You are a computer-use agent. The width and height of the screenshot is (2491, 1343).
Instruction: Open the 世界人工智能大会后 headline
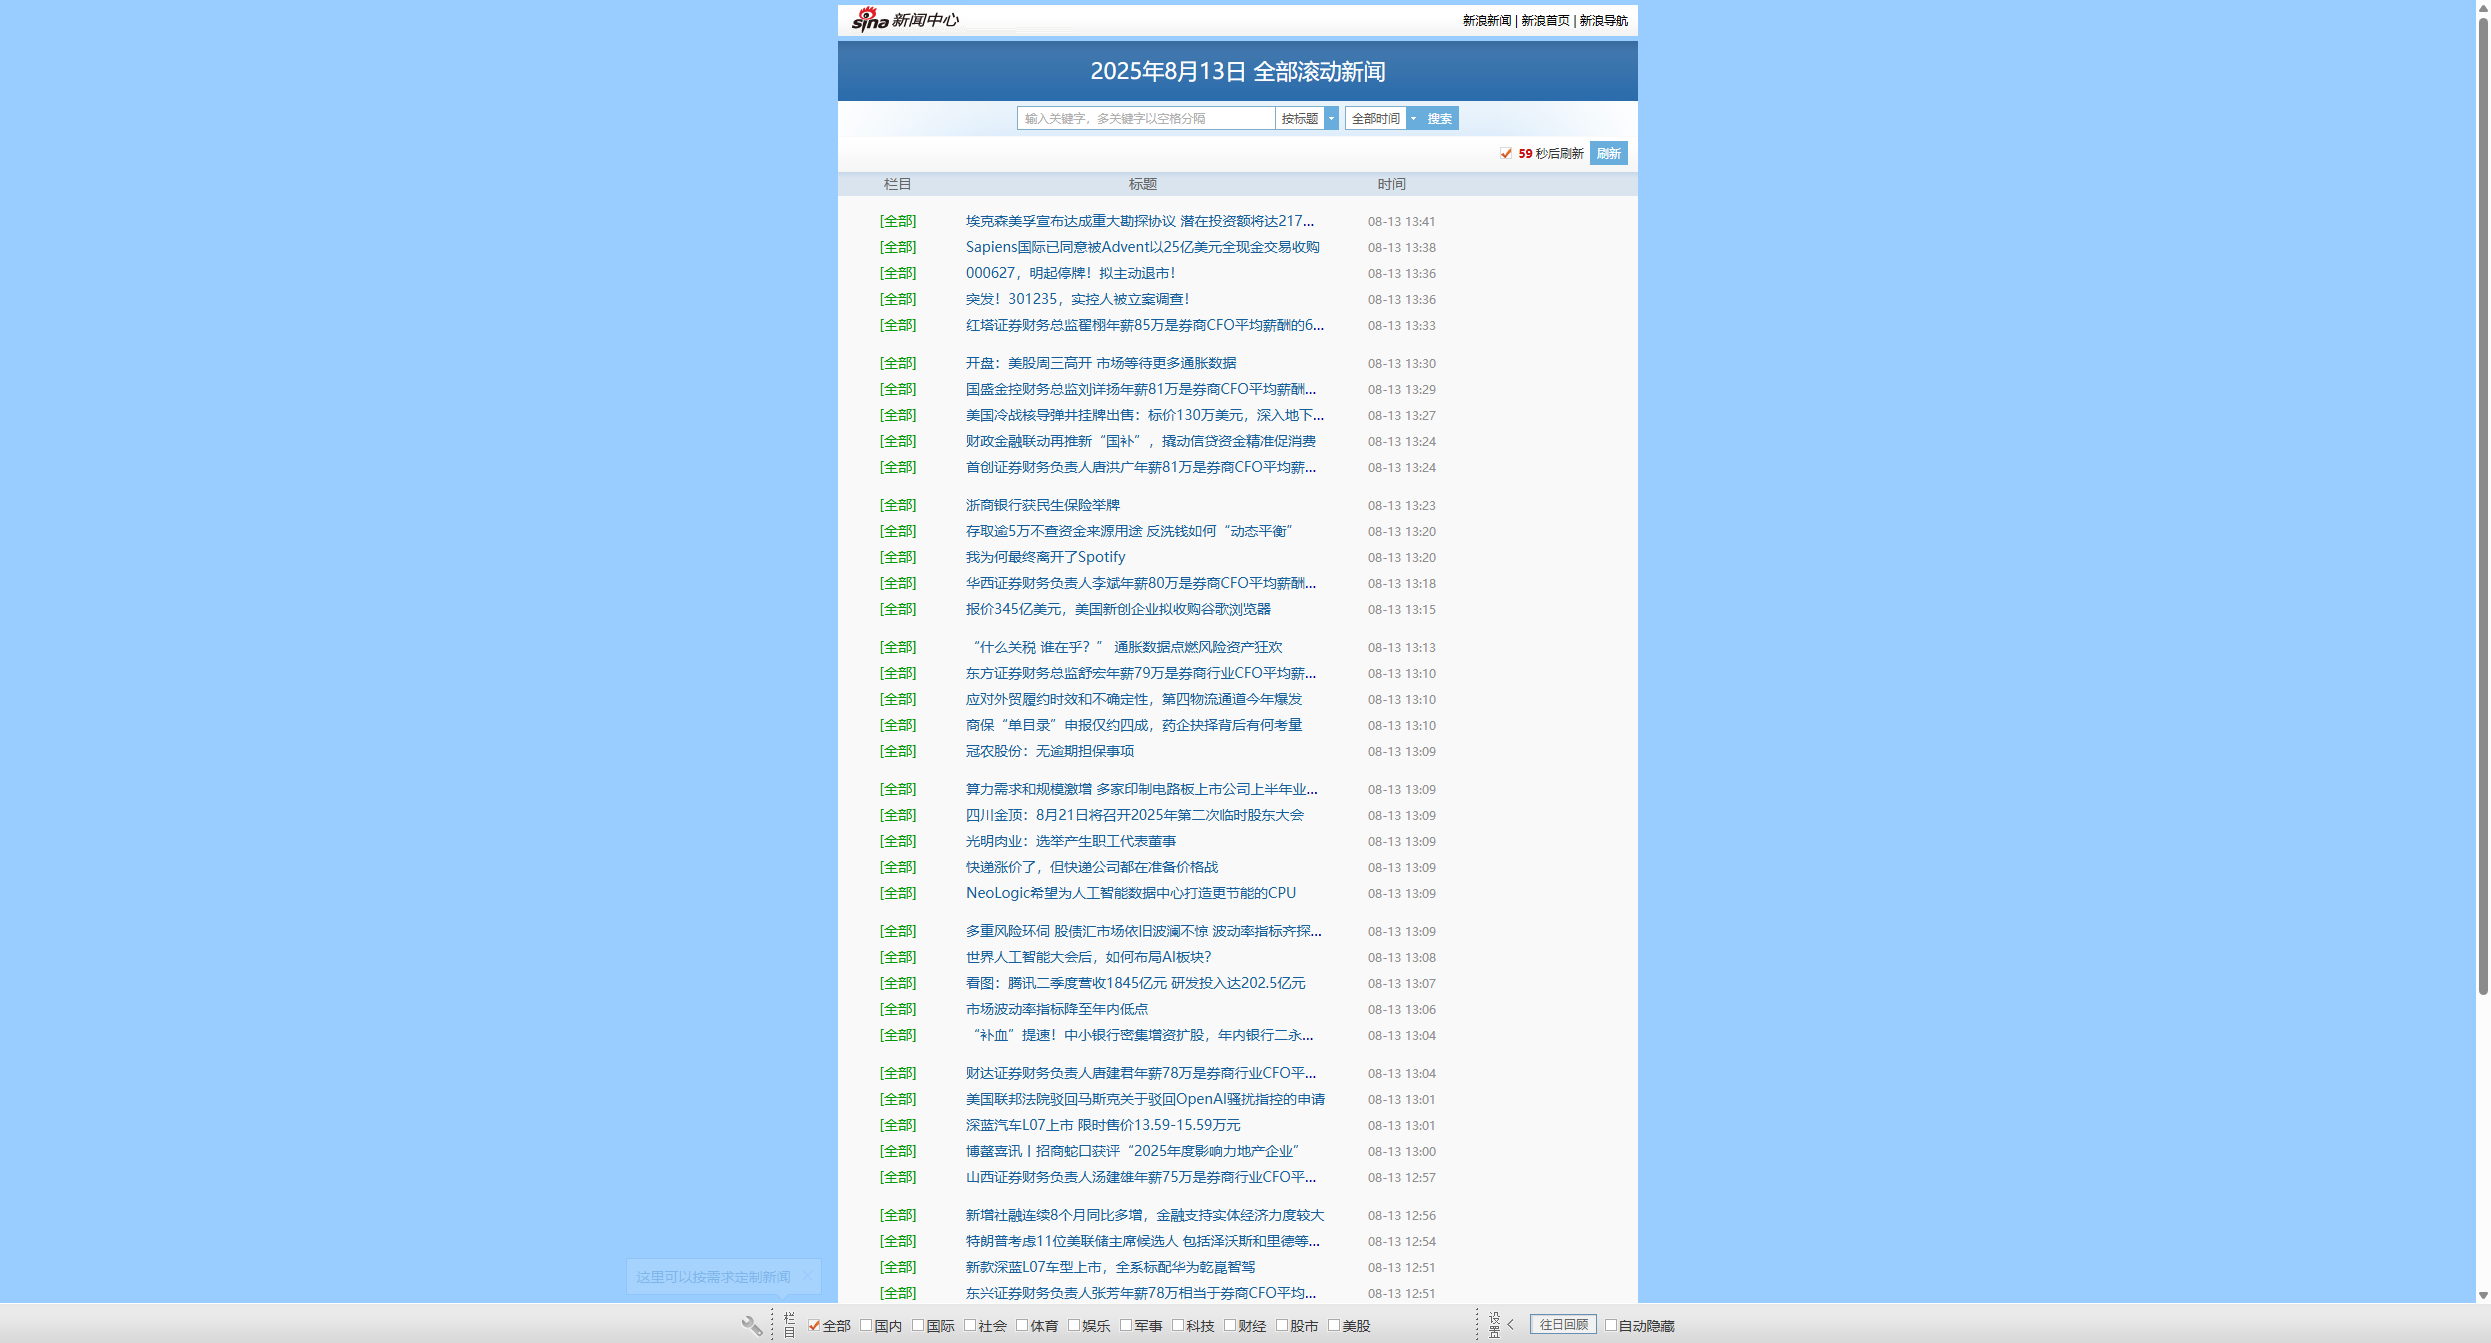pos(1089,957)
